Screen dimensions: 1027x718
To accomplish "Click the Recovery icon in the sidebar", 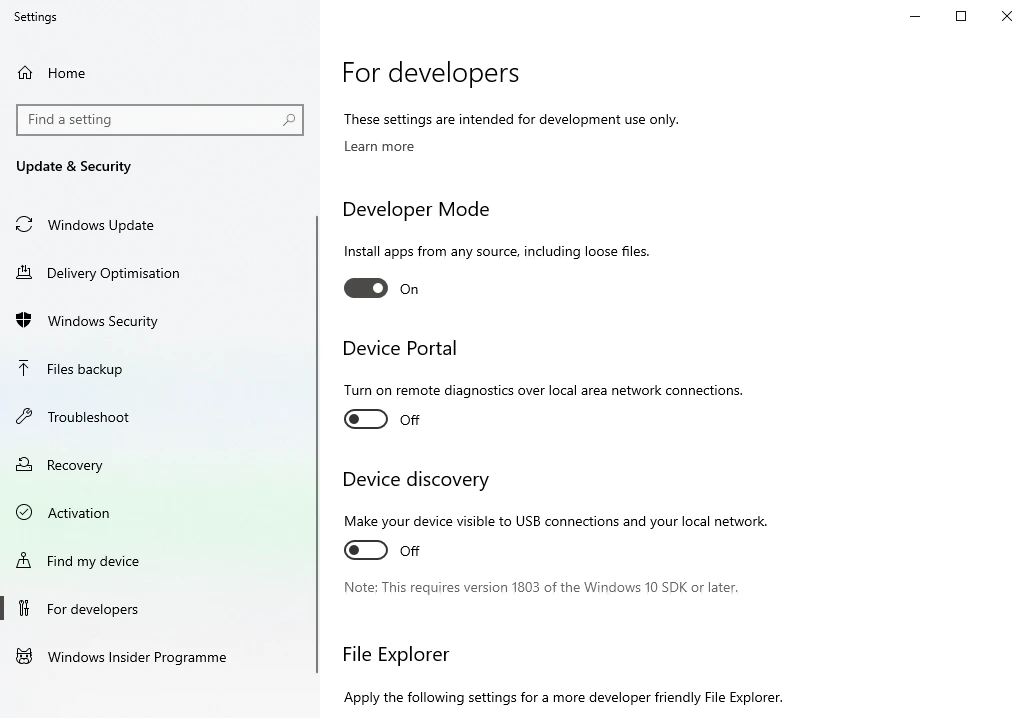I will point(24,464).
